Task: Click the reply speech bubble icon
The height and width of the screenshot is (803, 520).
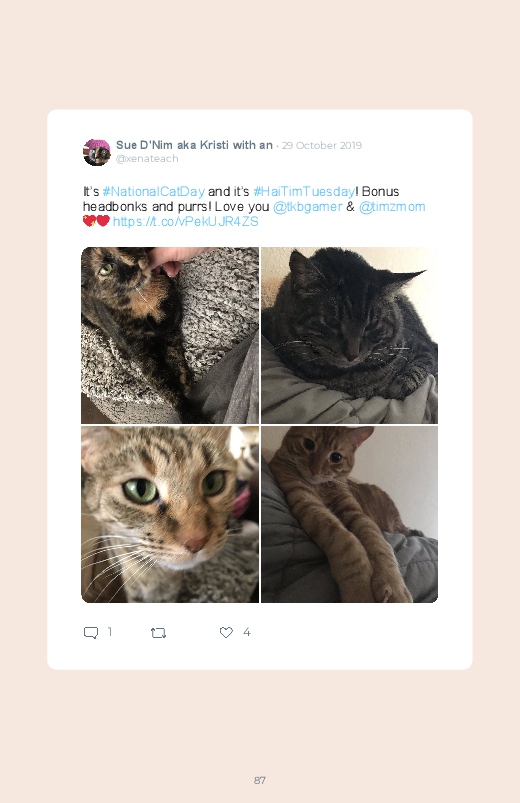Action: pyautogui.click(x=91, y=632)
